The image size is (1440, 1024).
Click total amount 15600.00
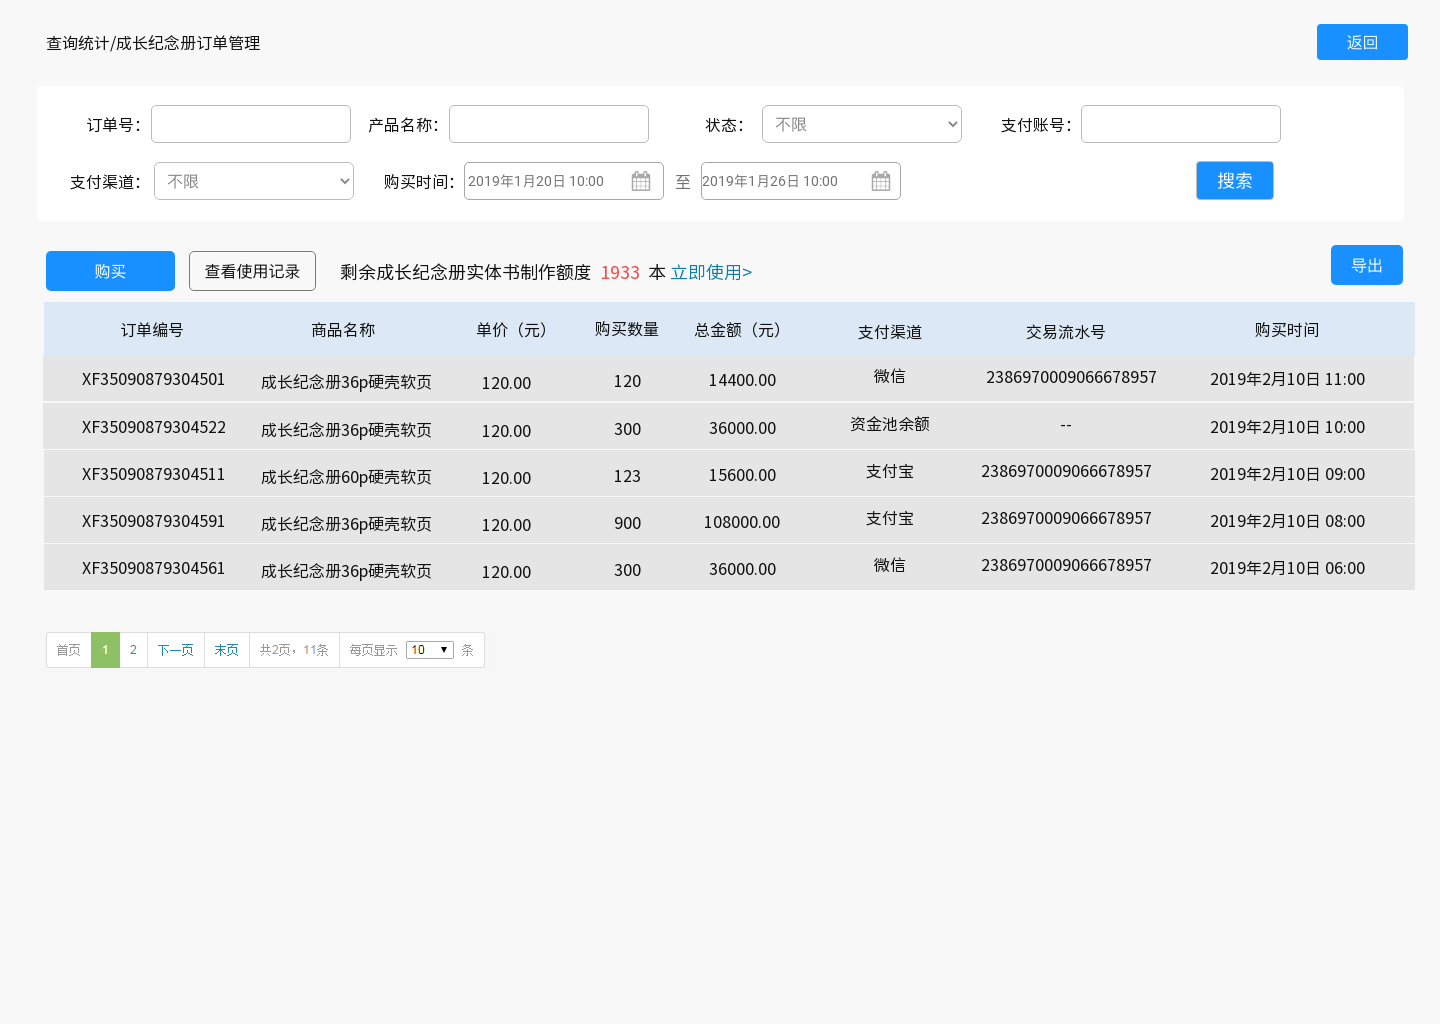[742, 476]
